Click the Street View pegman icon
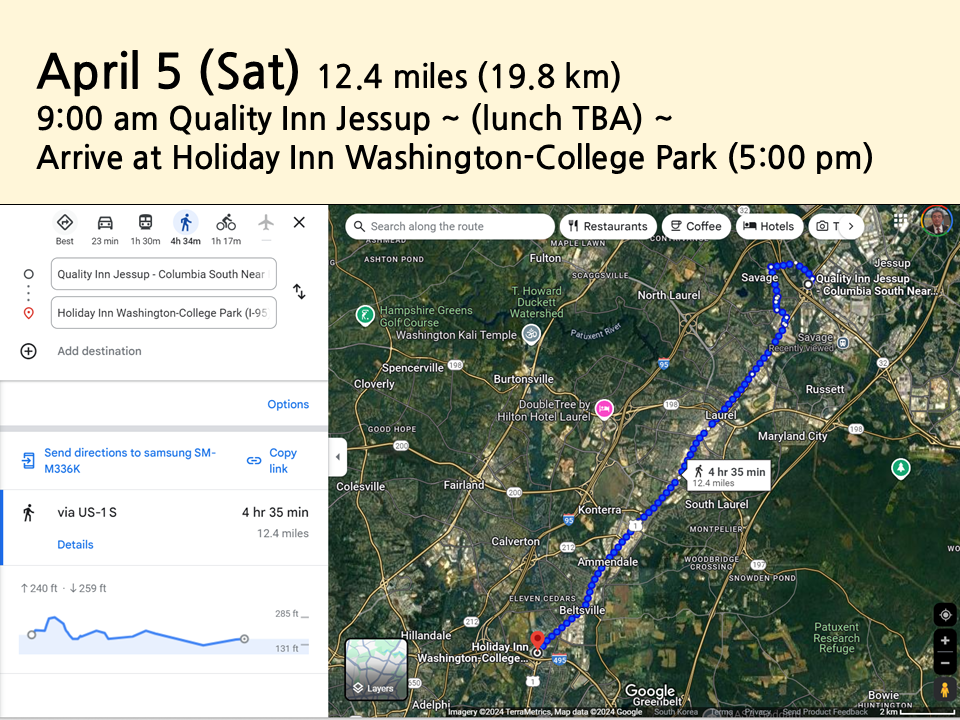This screenshot has height=720, width=960. [945, 689]
